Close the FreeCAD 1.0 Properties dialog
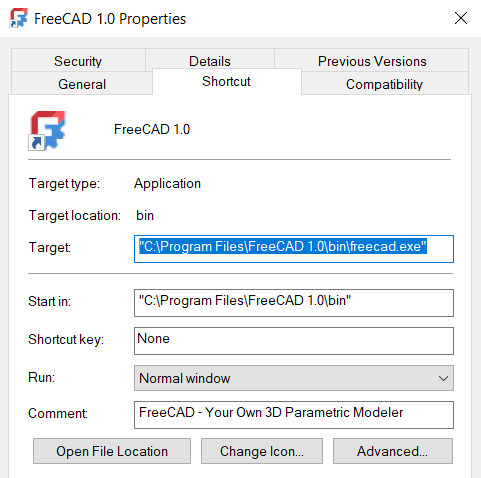The width and height of the screenshot is (481, 478). [461, 18]
